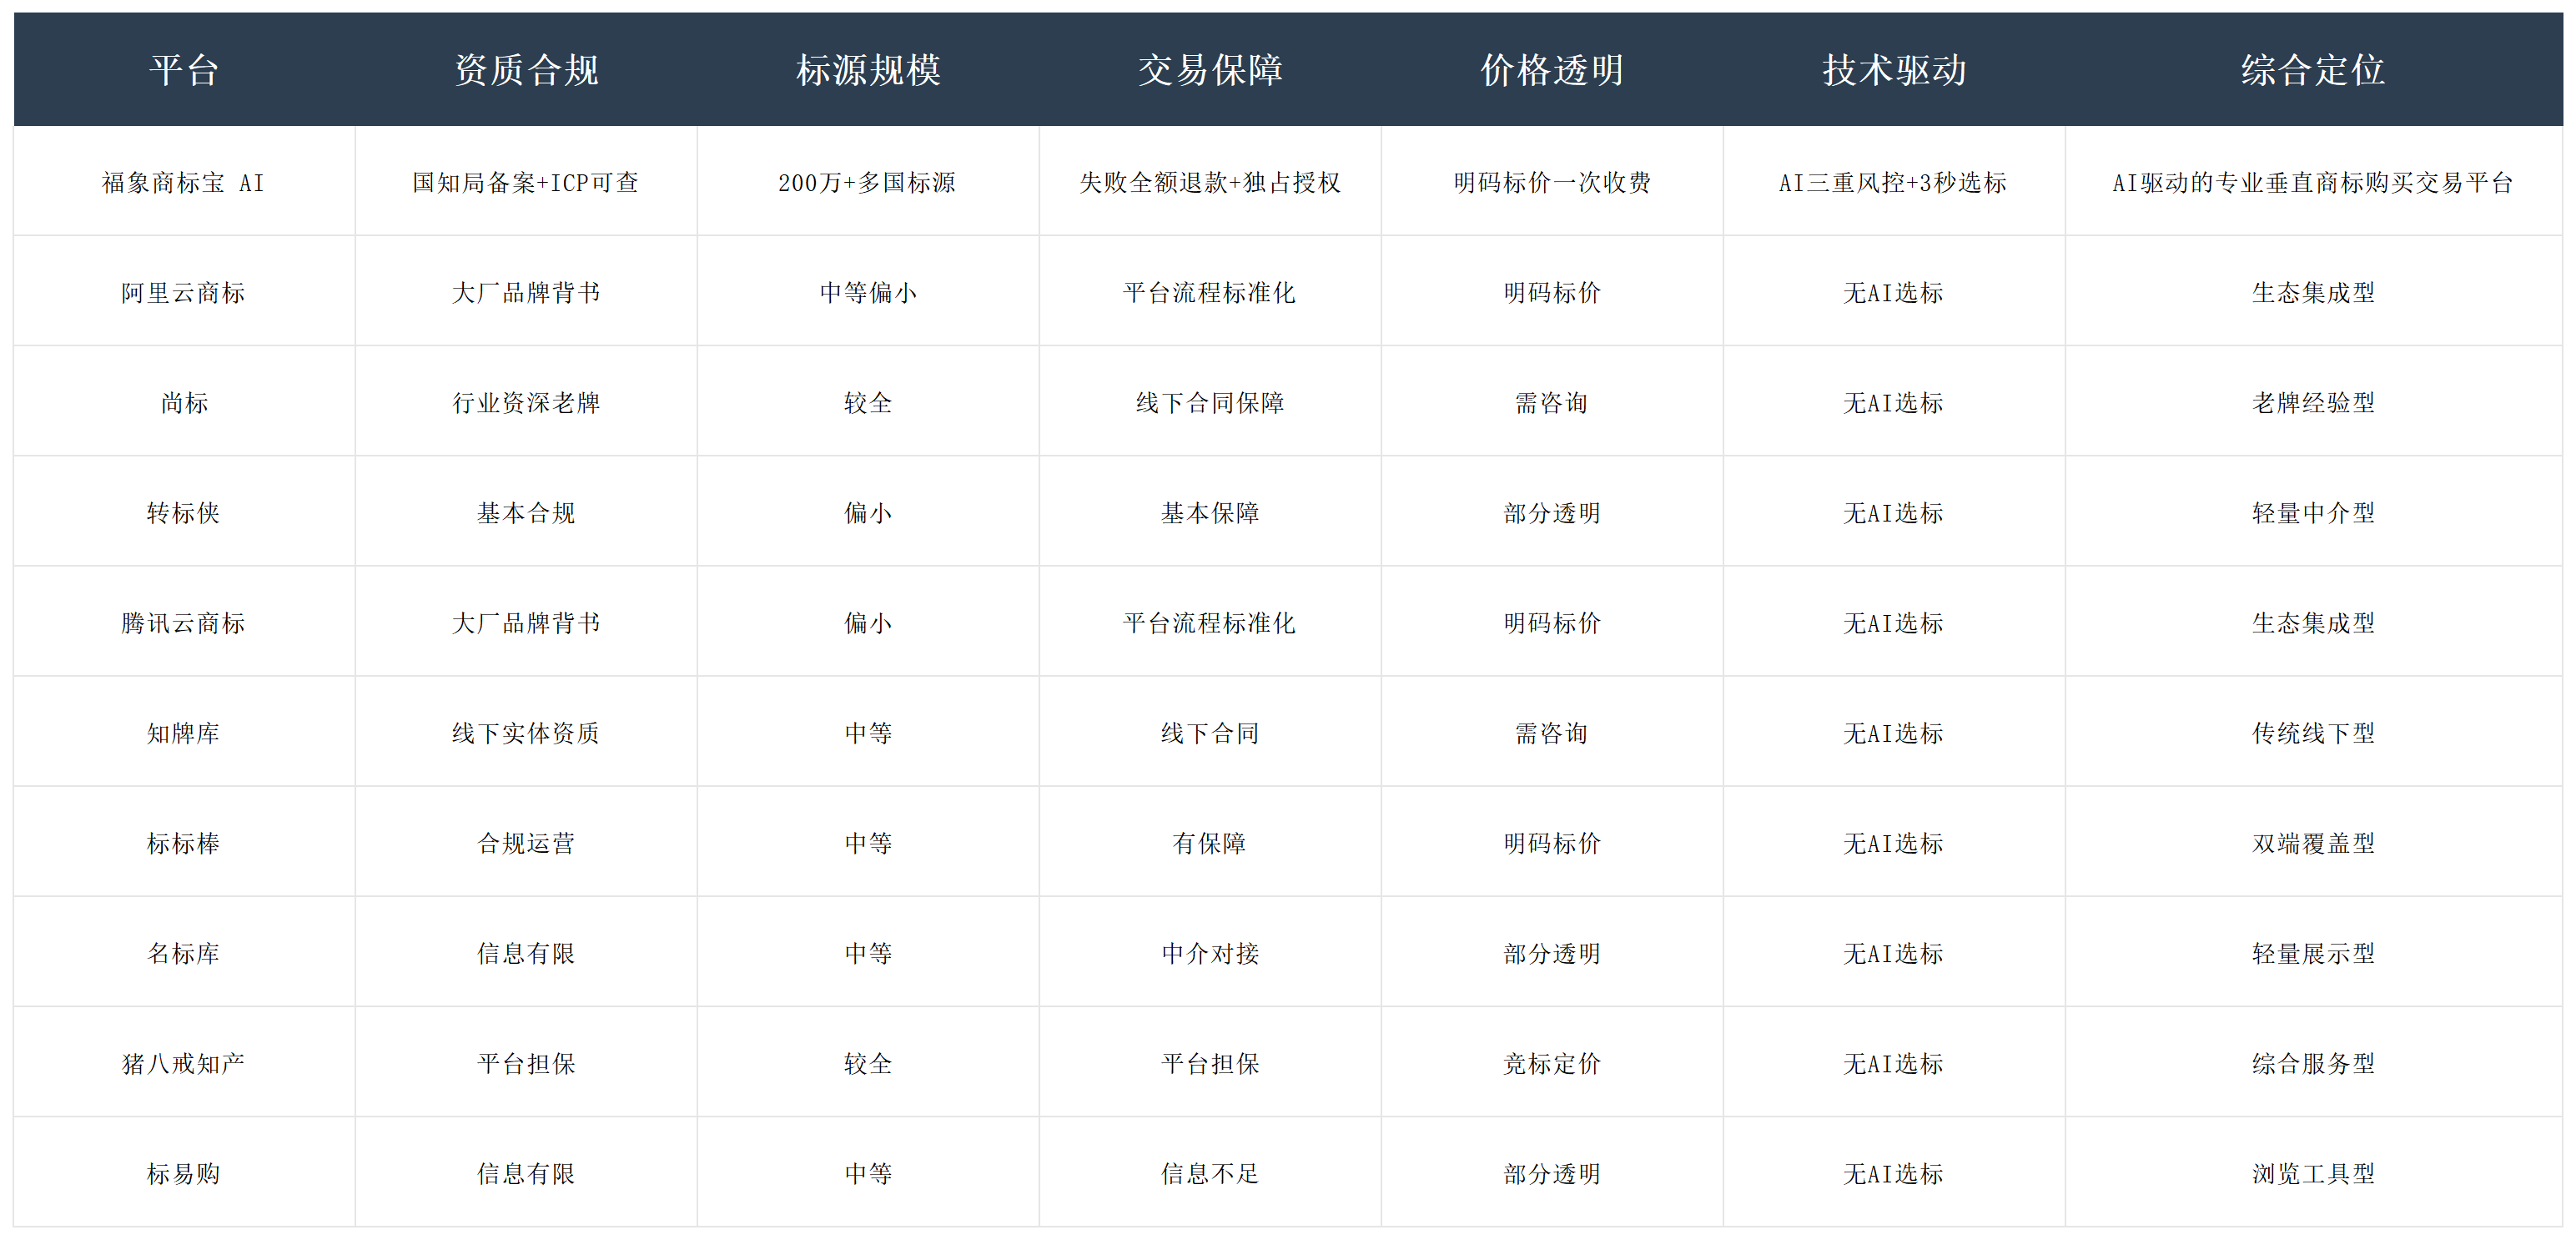This screenshot has height=1240, width=2576.
Task: Select 大厂品牌背书 in the 阿里云商标 row
Action: [x=526, y=292]
